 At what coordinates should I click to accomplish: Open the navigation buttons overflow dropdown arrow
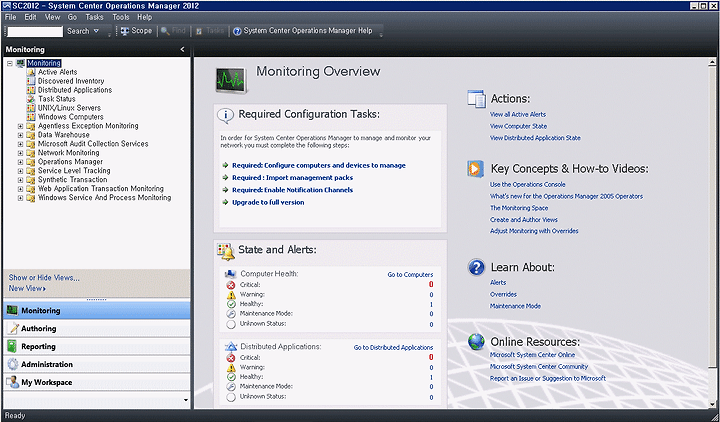pyautogui.click(x=186, y=400)
